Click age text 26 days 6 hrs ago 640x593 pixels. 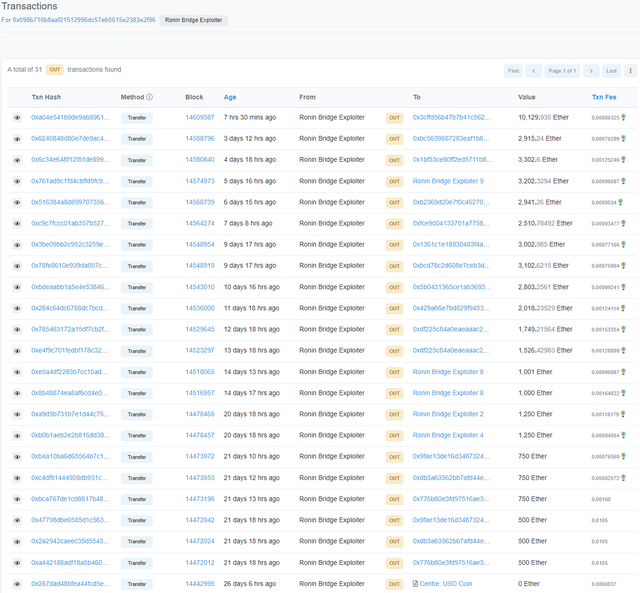point(250,584)
